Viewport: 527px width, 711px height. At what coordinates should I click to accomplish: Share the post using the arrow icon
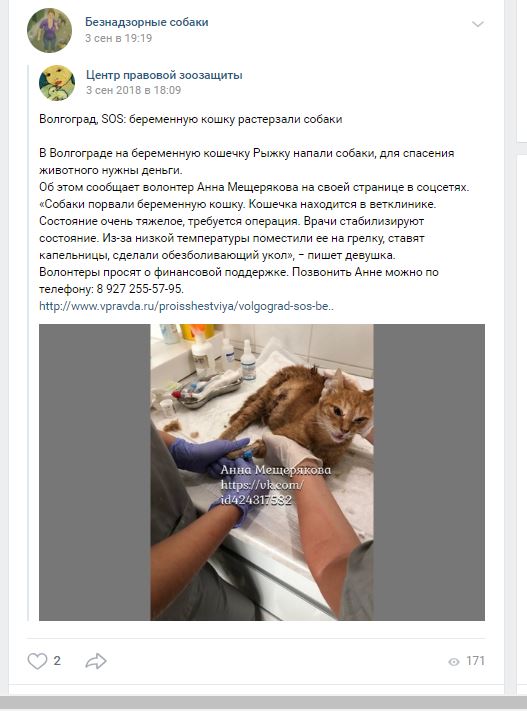tap(96, 661)
